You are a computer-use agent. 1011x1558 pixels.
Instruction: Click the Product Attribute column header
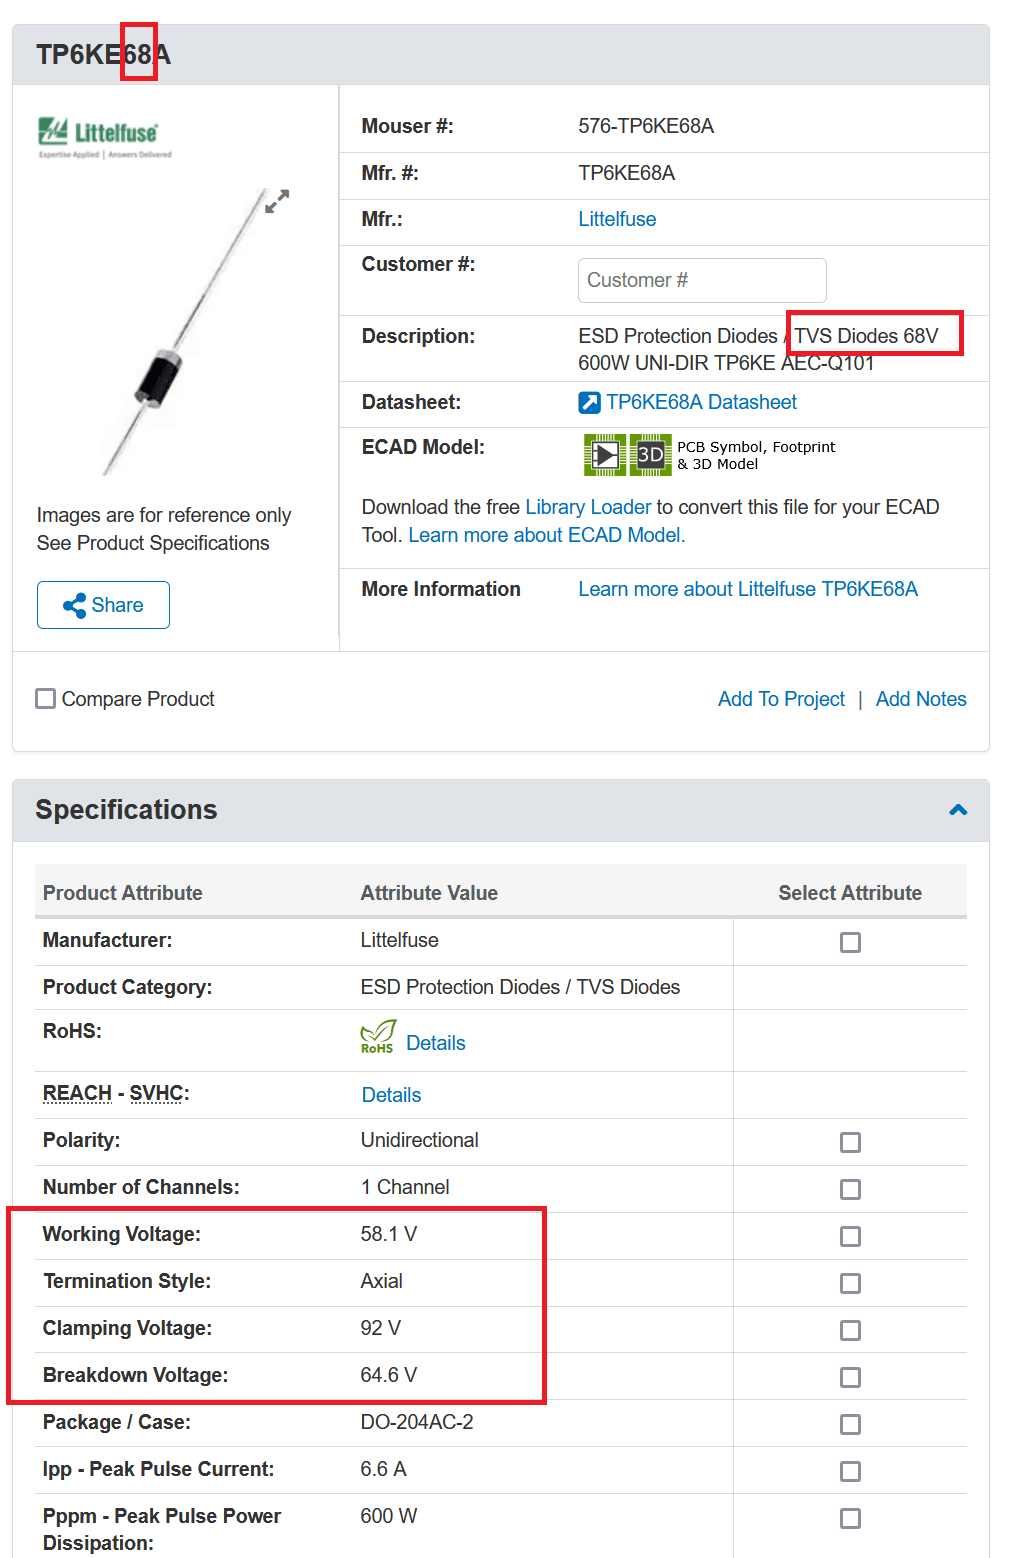pos(122,893)
